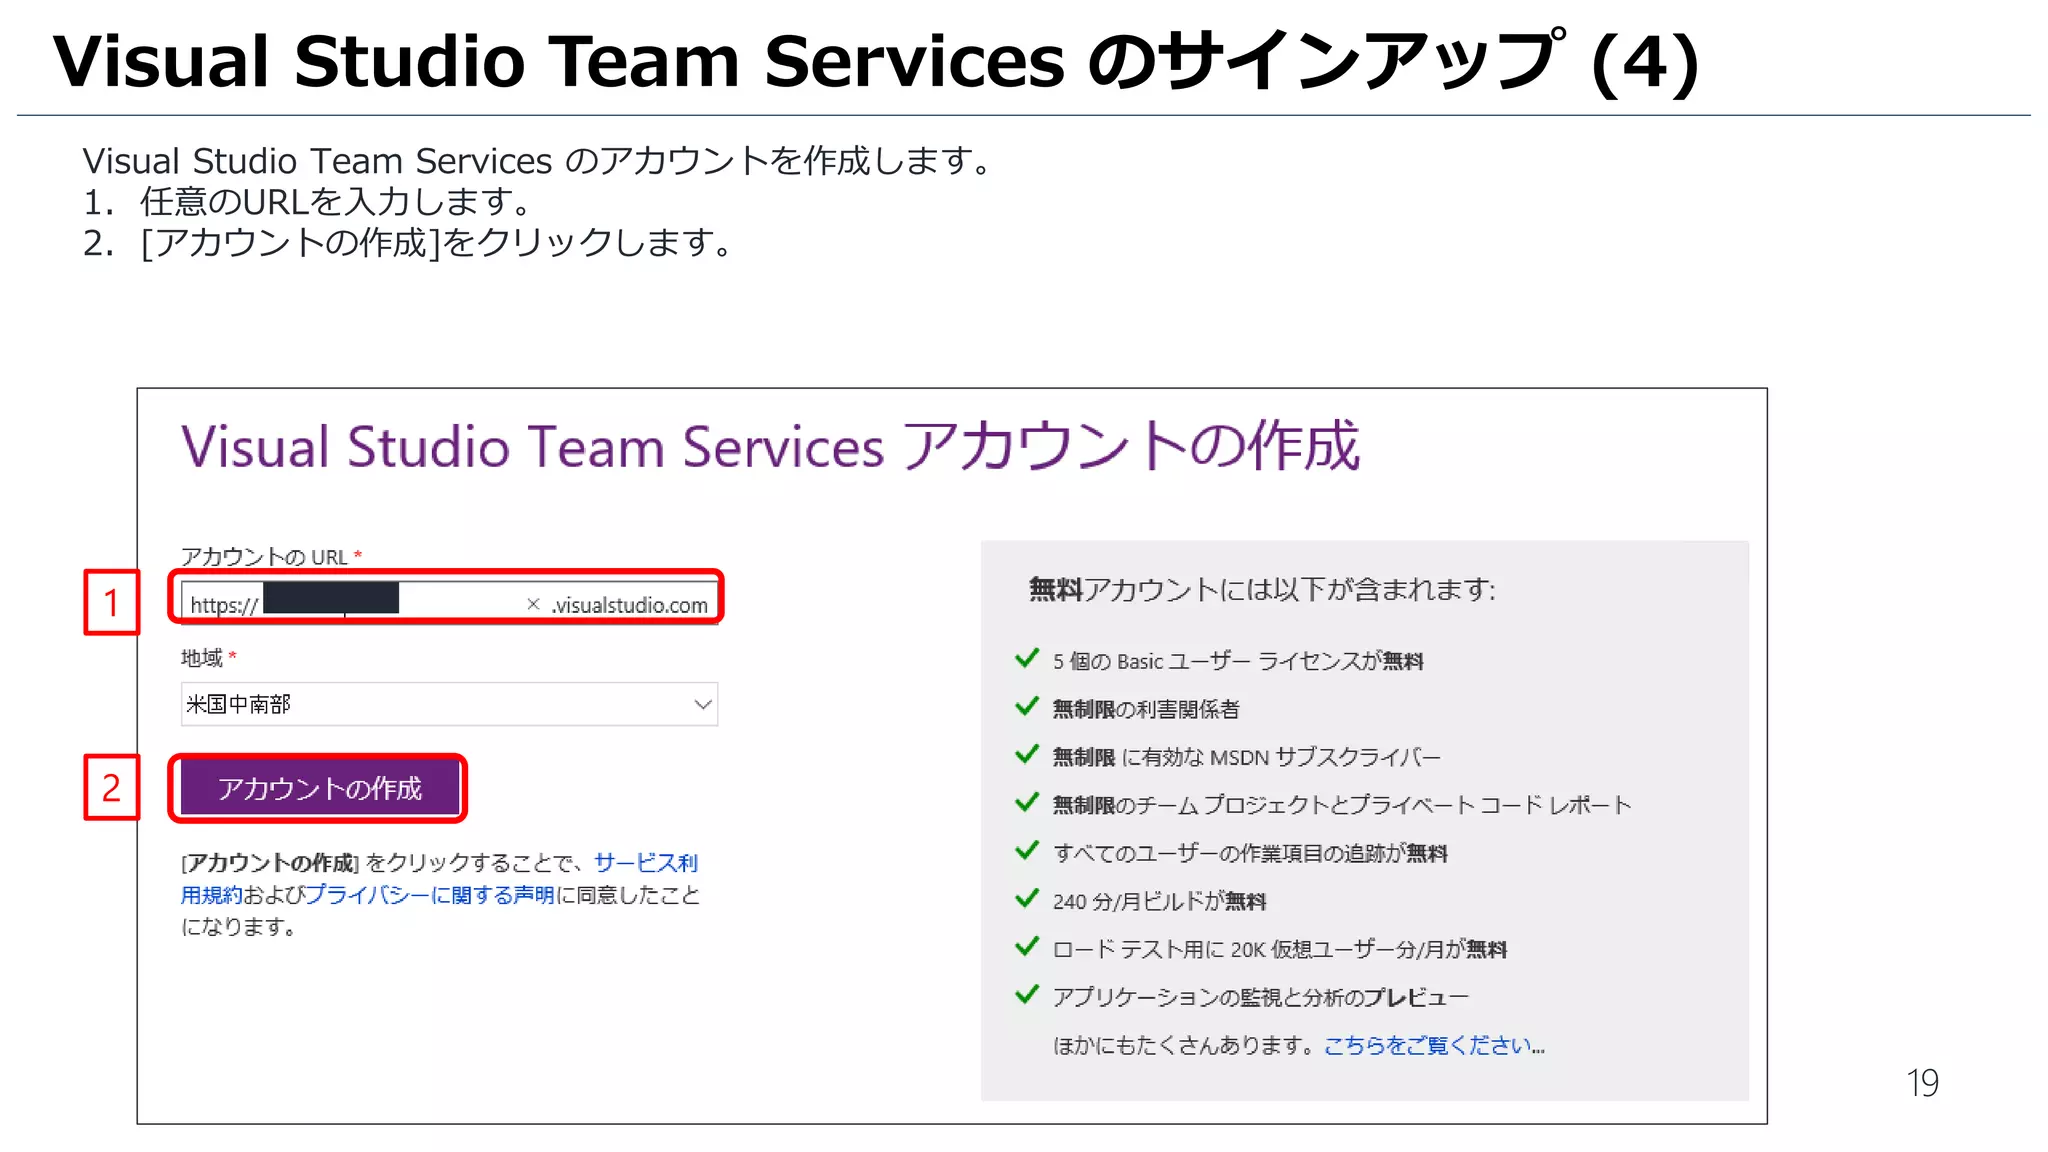2048x1152 pixels.
Task: Select the line すべてのユーザーの作業項目の追跡が無料
Action: (1250, 853)
